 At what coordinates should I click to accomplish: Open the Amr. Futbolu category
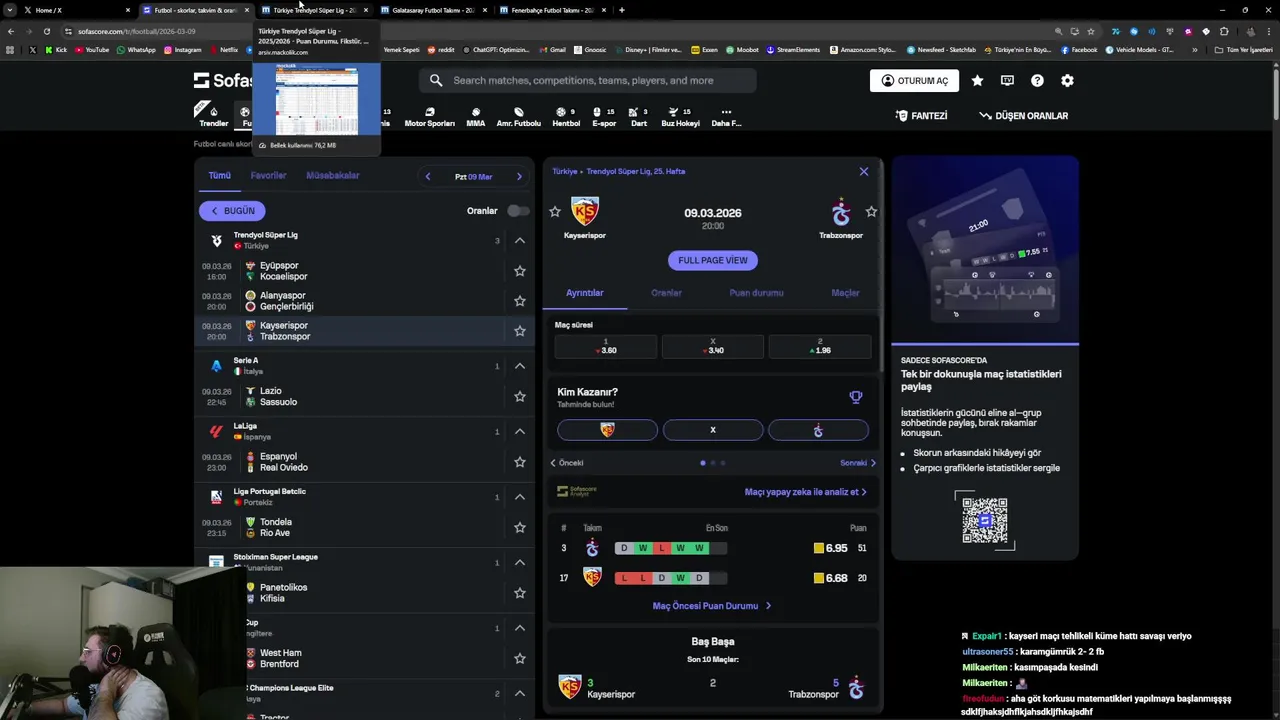pyautogui.click(x=518, y=117)
